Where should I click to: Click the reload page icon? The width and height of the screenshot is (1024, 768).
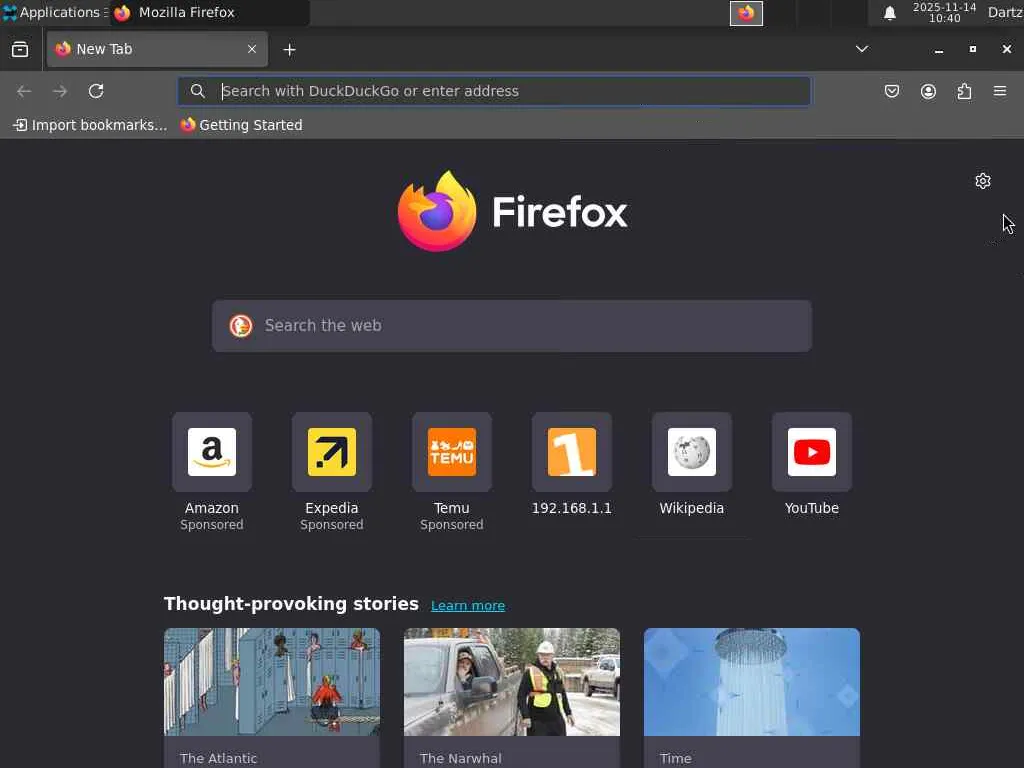point(96,91)
